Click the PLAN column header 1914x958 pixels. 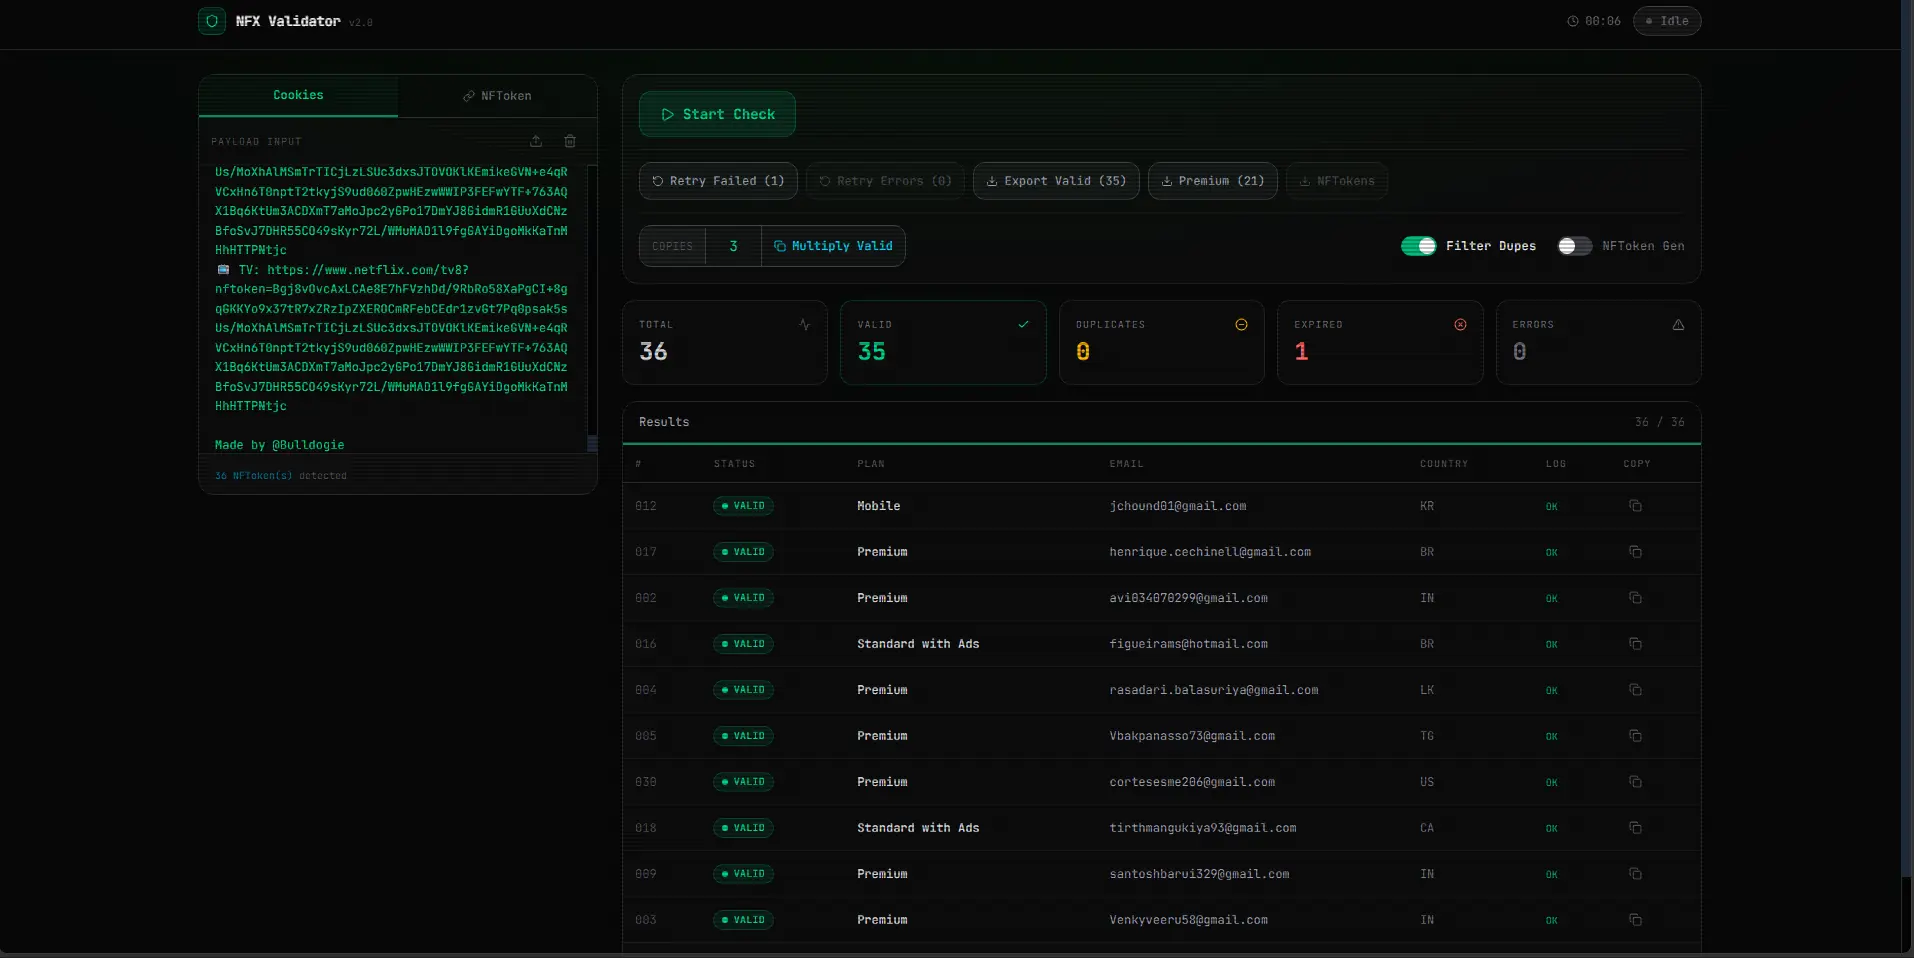point(871,464)
